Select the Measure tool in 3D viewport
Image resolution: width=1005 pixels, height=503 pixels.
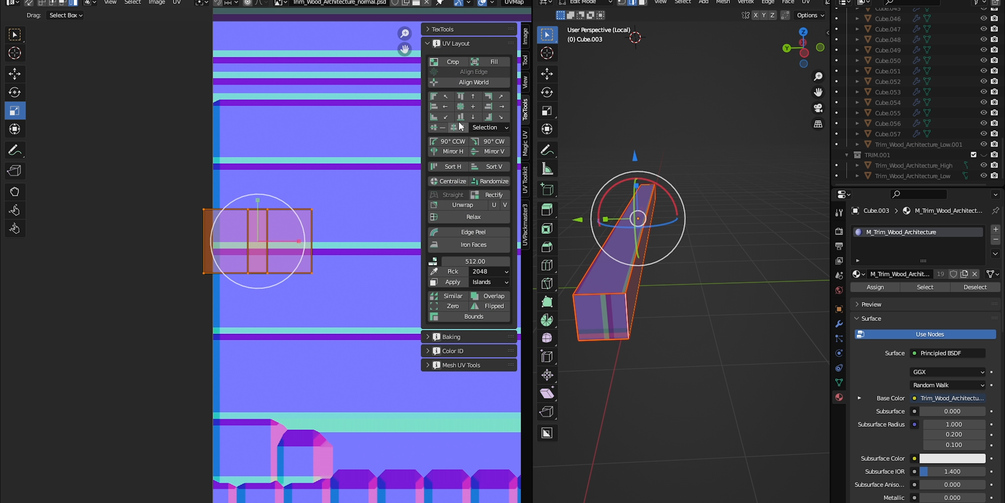[x=547, y=169]
